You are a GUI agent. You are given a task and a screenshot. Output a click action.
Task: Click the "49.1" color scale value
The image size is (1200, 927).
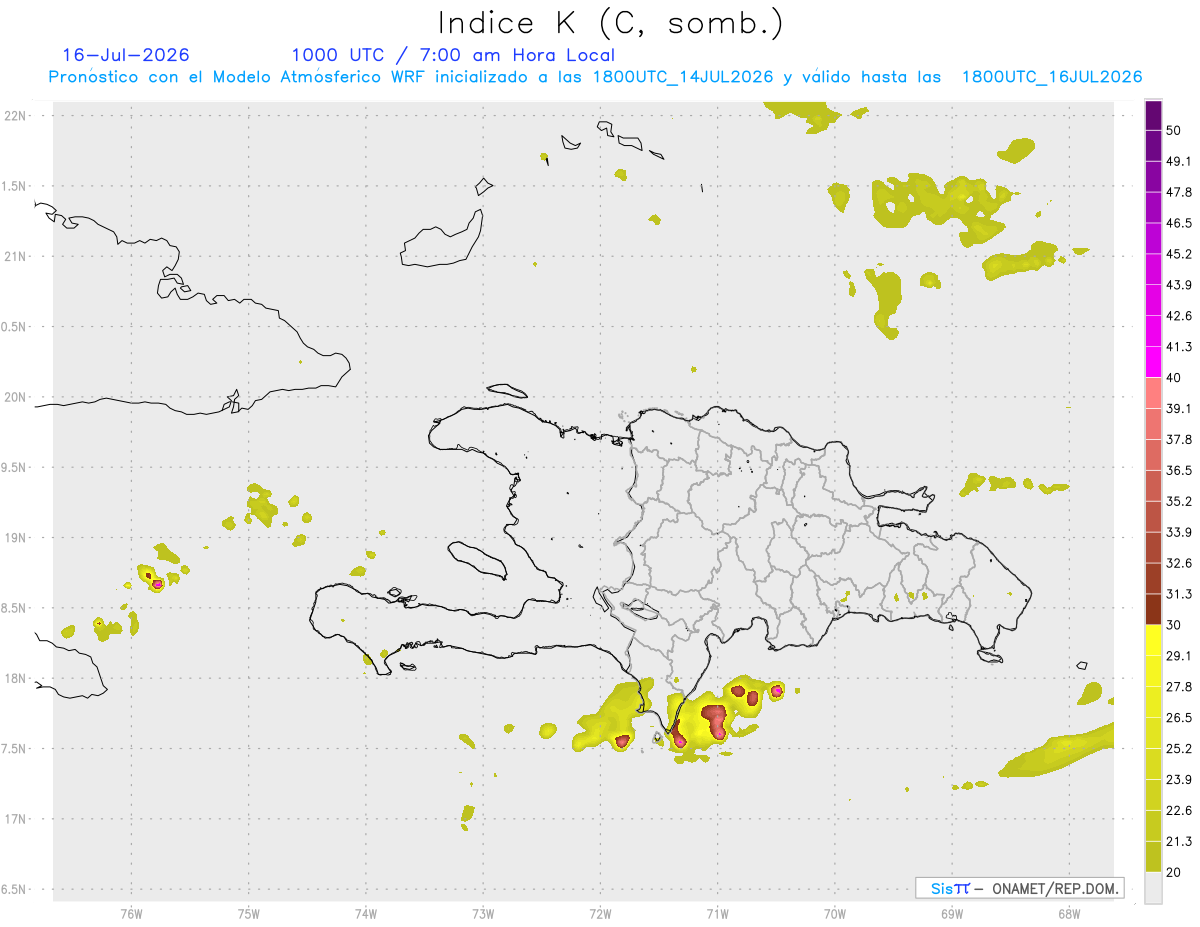point(1179,161)
